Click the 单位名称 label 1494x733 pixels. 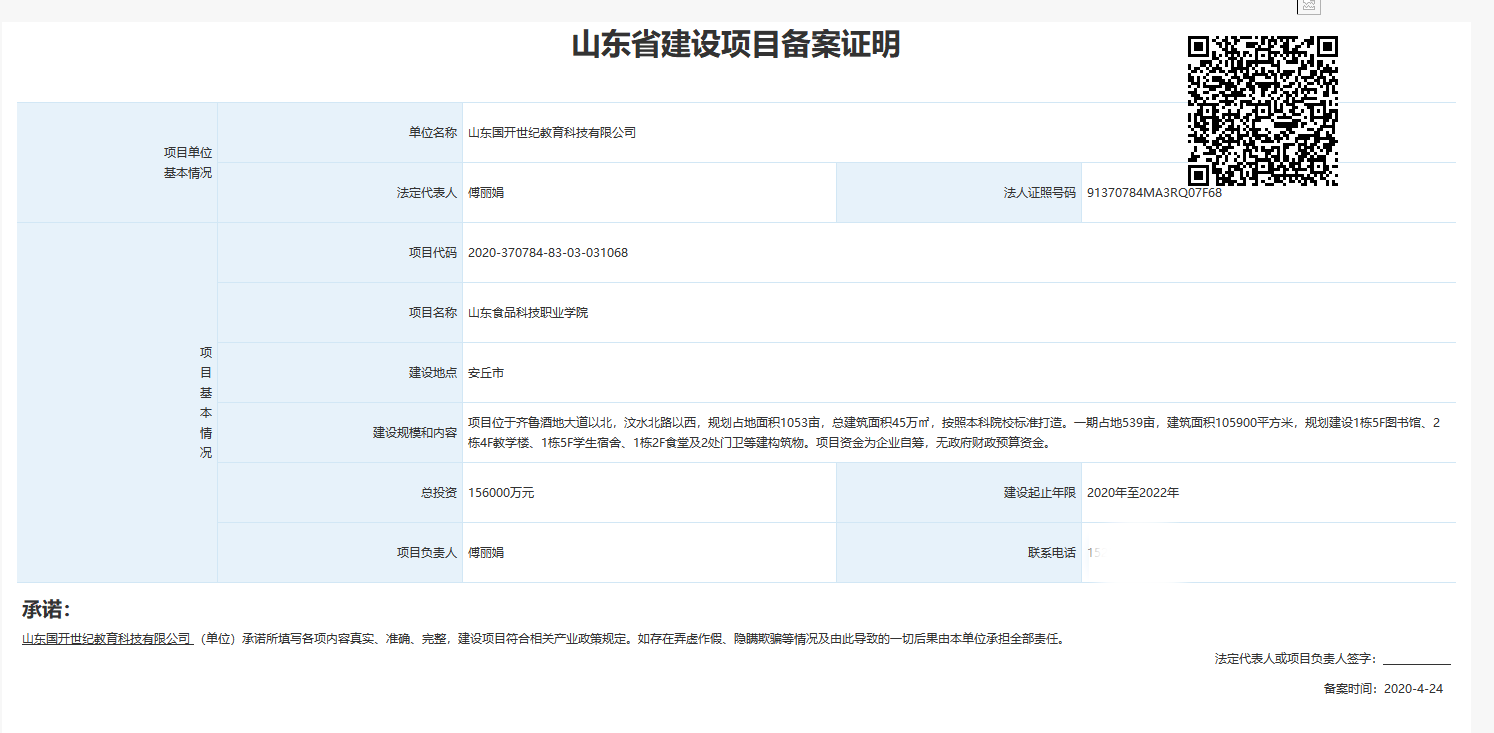(x=432, y=133)
